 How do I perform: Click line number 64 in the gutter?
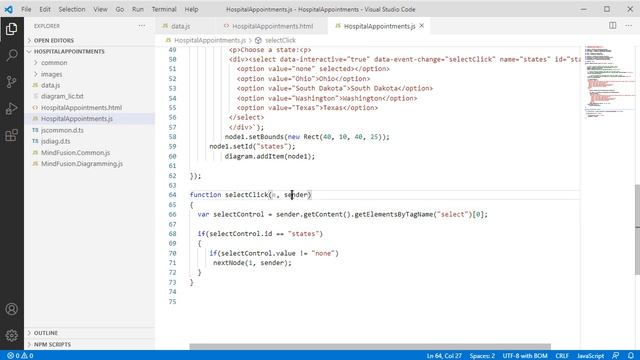click(172, 195)
